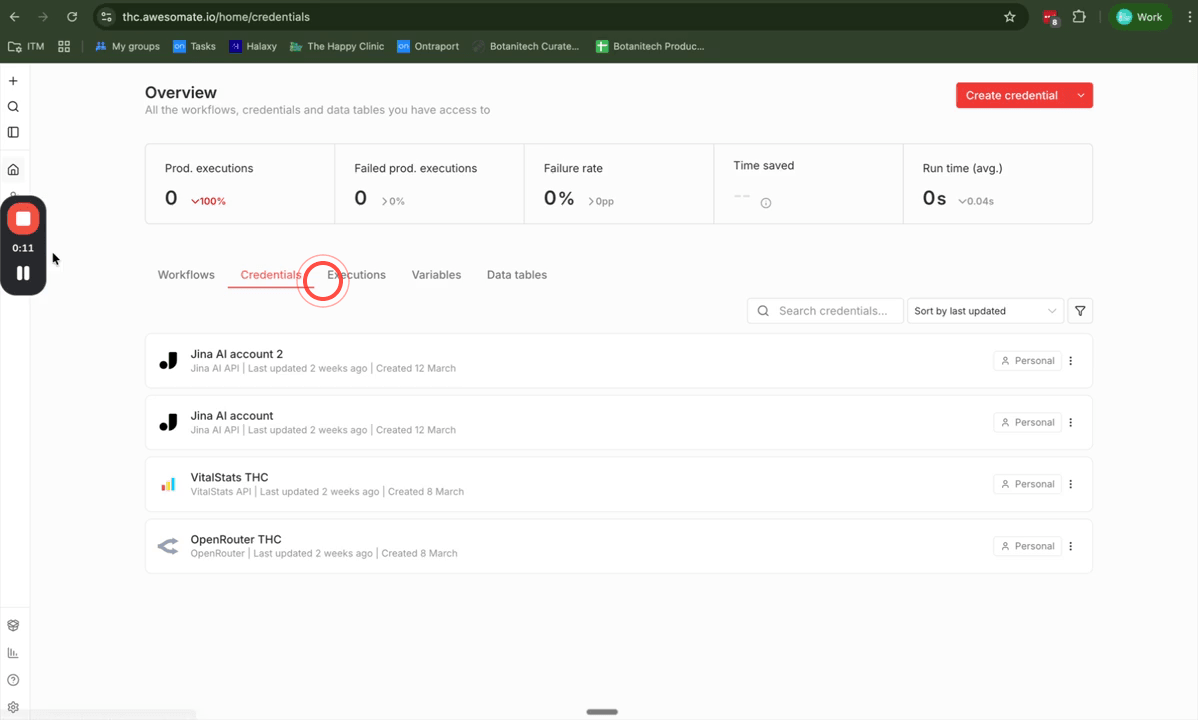Open search using the sidebar magnifier icon

click(x=13, y=106)
